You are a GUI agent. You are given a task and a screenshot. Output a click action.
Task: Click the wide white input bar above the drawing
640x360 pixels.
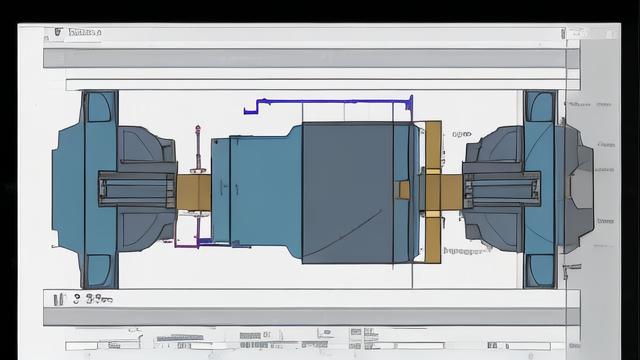[322, 85]
